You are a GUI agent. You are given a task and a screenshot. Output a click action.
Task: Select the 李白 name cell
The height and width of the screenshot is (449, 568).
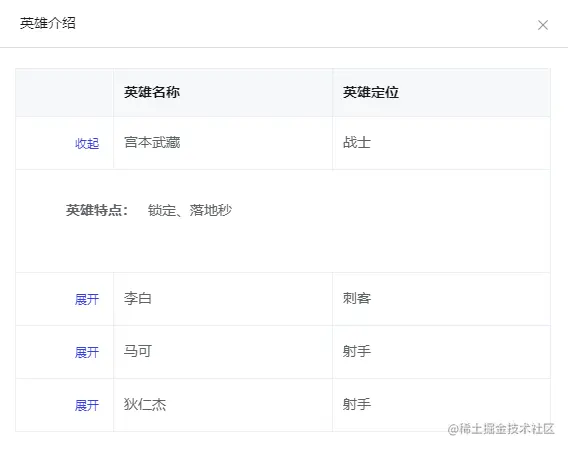click(x=223, y=299)
